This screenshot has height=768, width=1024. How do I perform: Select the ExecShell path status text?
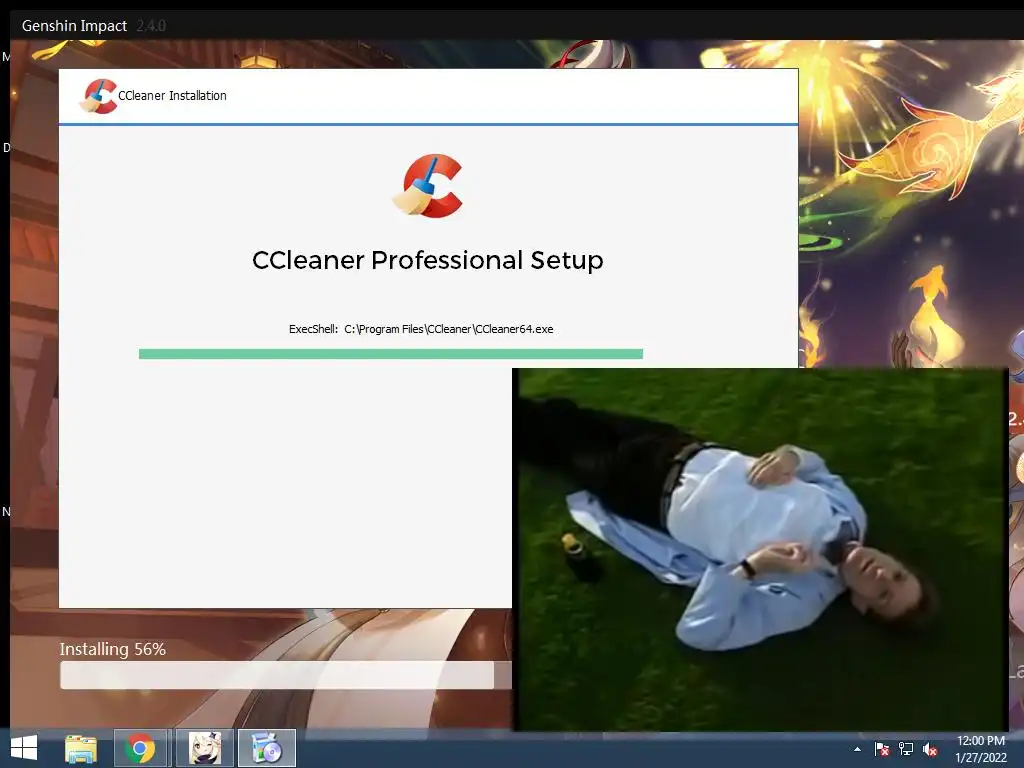pos(421,329)
